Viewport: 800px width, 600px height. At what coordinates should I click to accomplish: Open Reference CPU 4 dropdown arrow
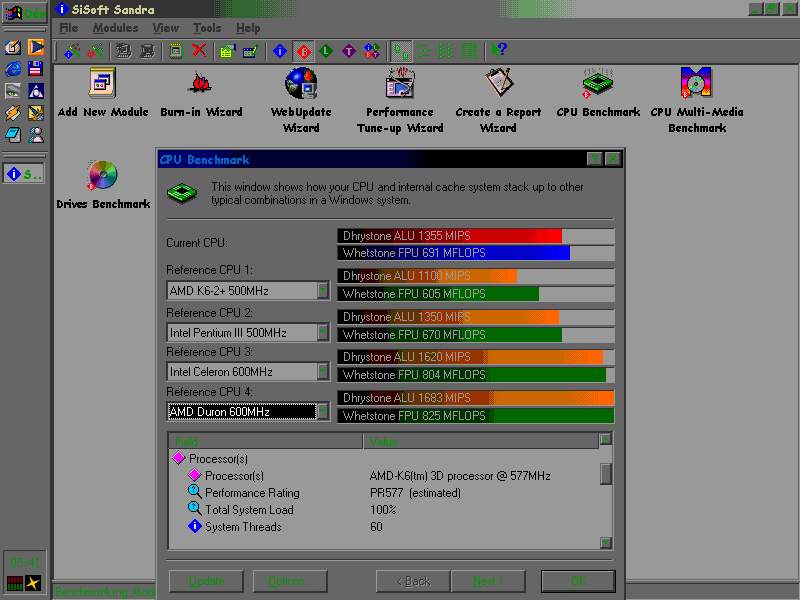(x=323, y=411)
